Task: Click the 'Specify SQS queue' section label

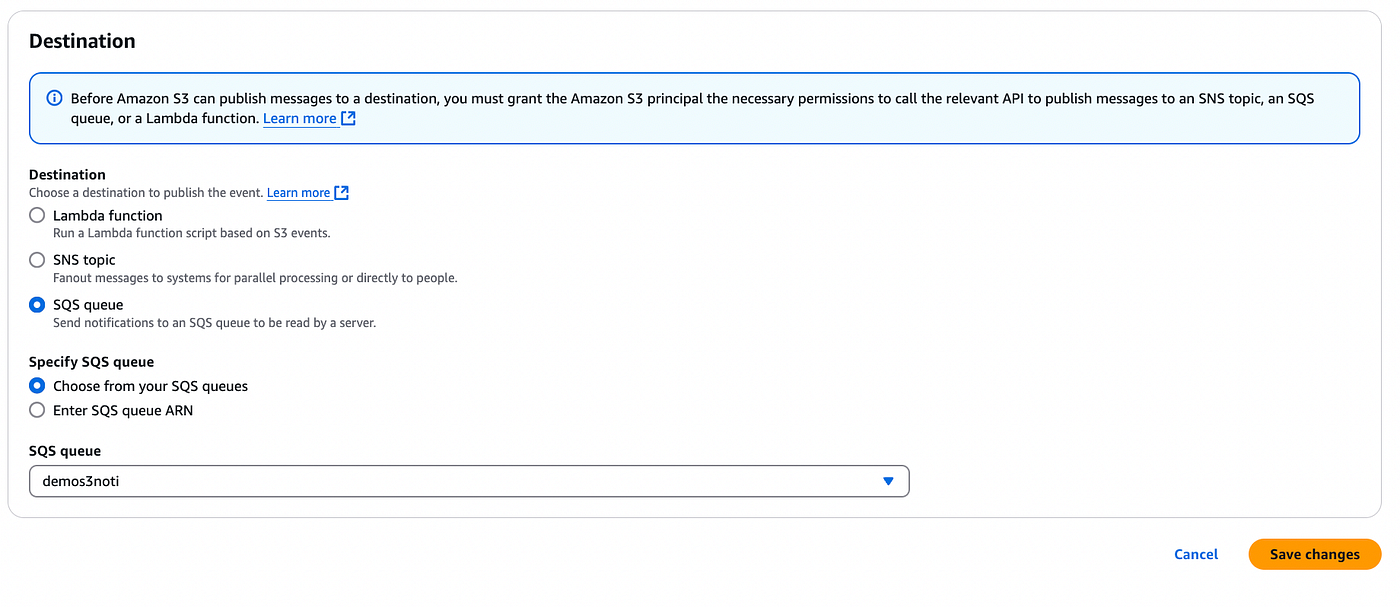Action: [91, 362]
